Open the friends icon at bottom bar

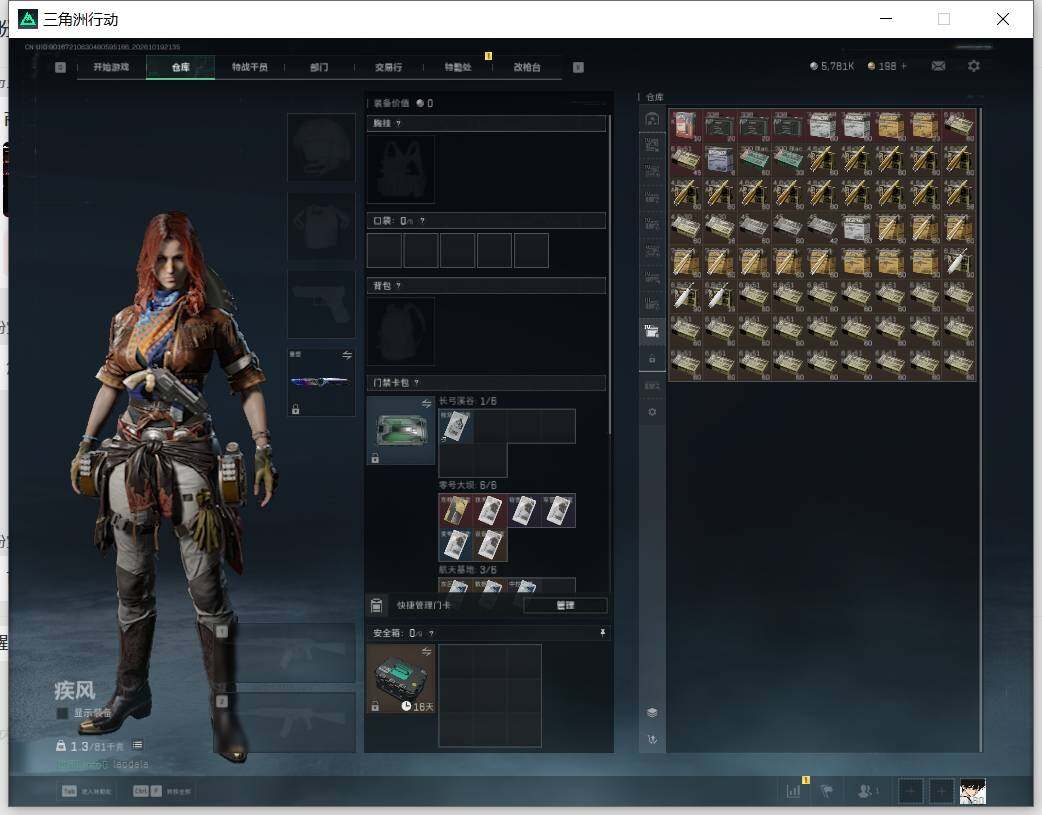[865, 791]
